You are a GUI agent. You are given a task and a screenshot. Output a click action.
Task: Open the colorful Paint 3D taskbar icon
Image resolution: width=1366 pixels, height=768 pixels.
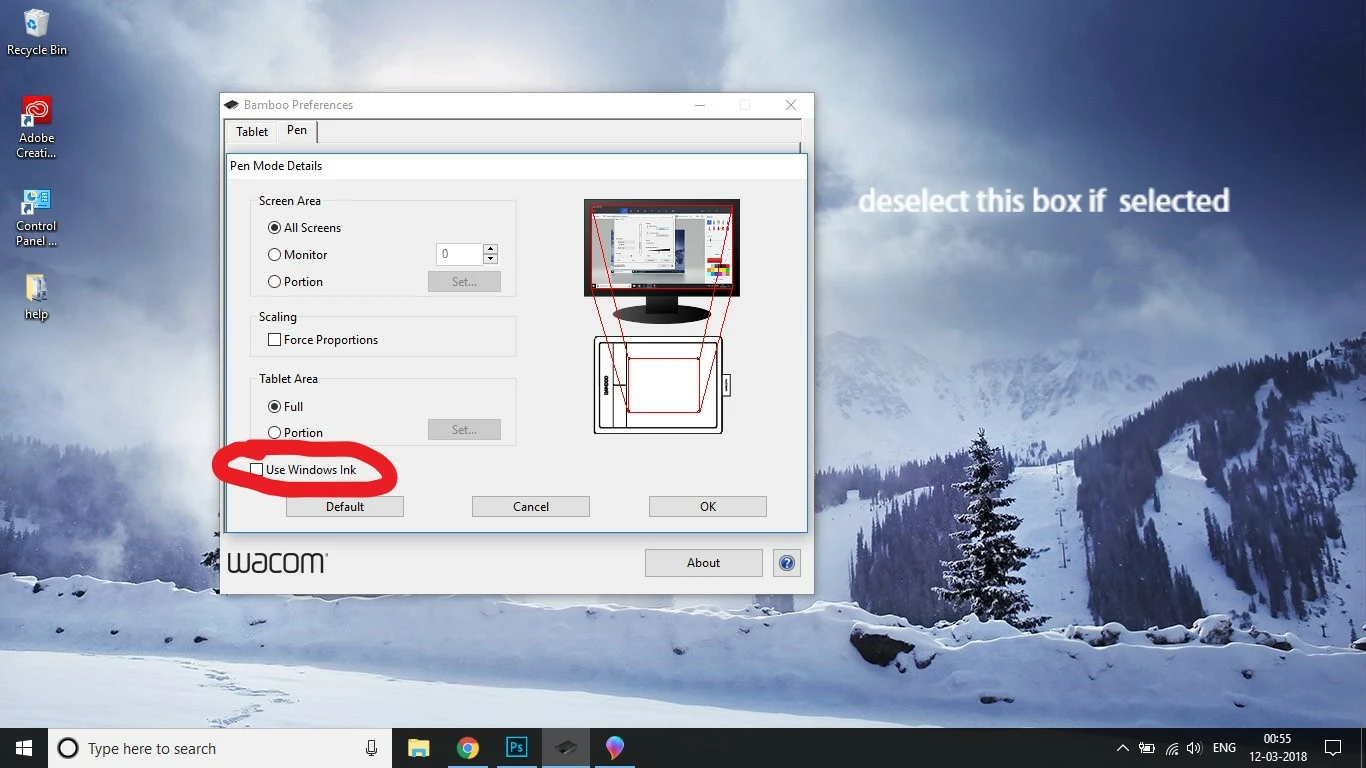[x=614, y=748]
